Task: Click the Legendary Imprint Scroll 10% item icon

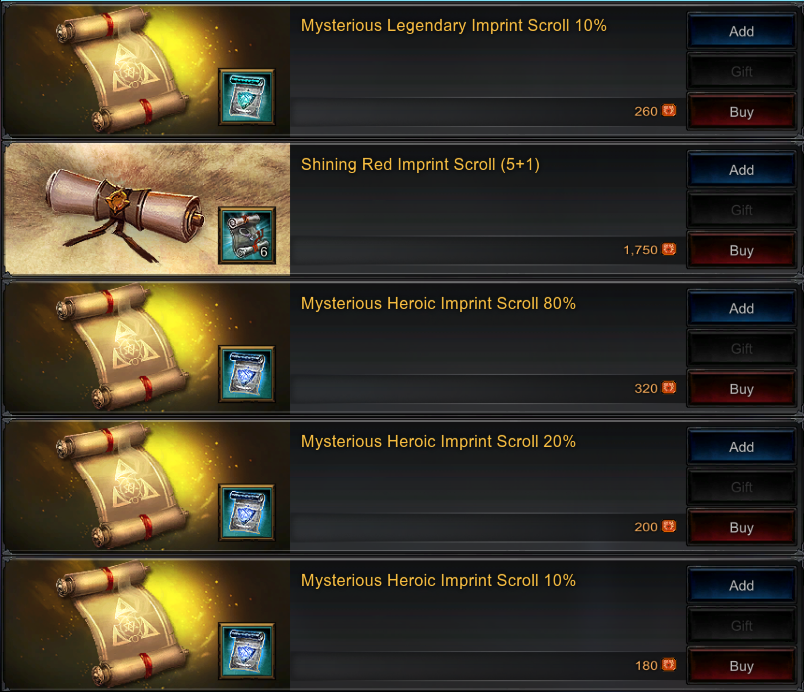Action: (x=247, y=97)
